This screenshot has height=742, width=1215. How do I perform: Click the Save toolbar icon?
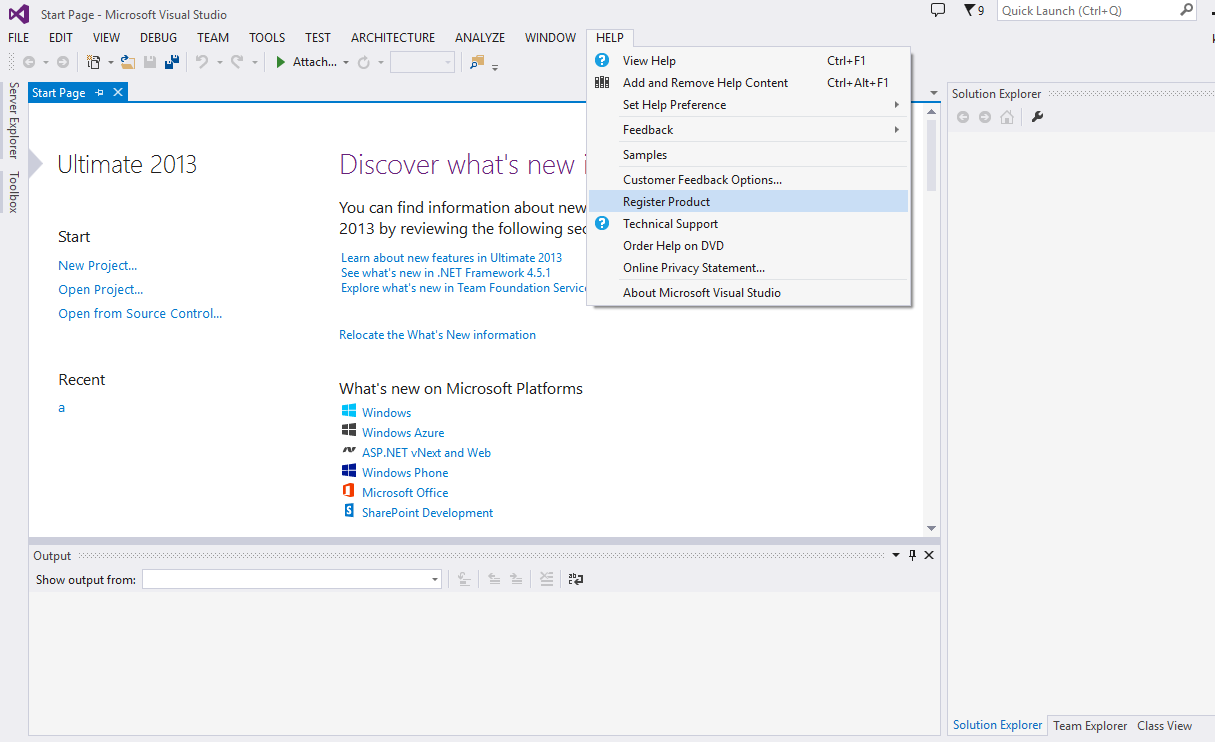(x=150, y=62)
